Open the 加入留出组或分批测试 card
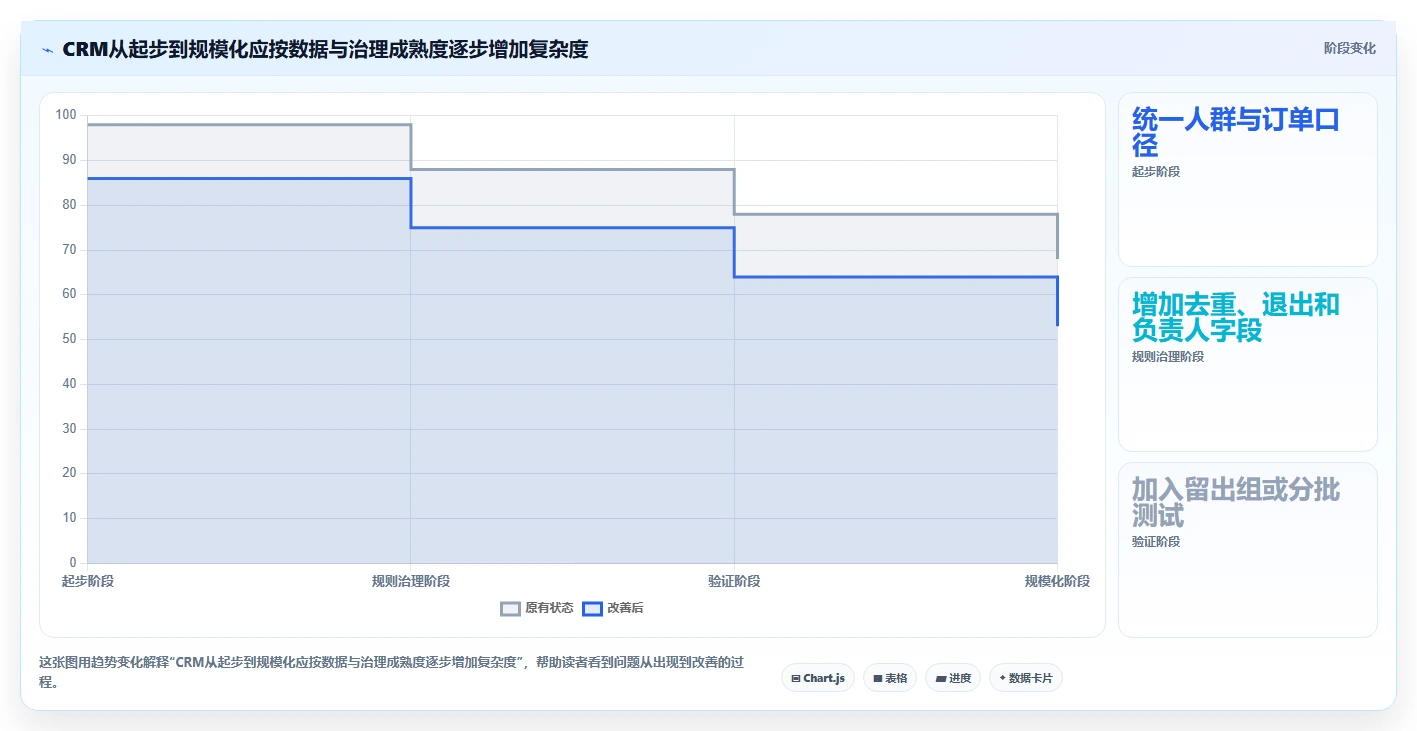This screenshot has height=731, width=1417. pyautogui.click(x=1248, y=550)
